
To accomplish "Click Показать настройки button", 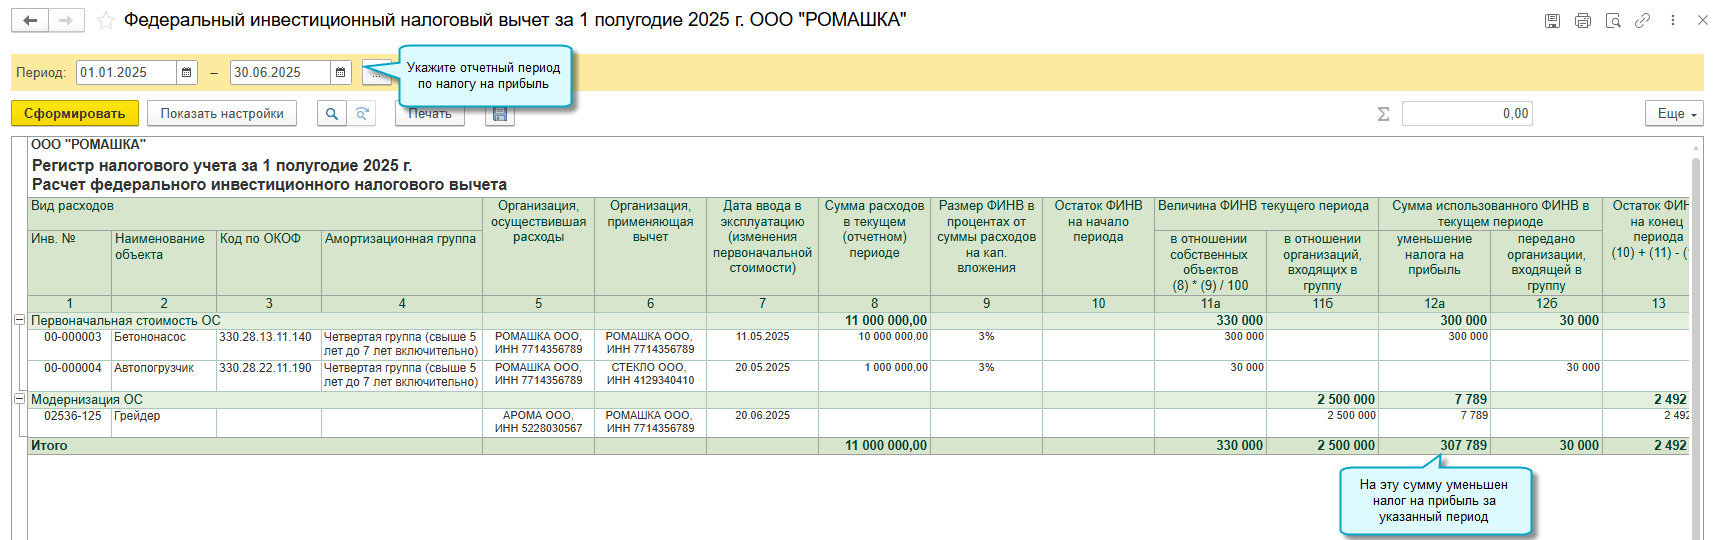I will click(222, 114).
